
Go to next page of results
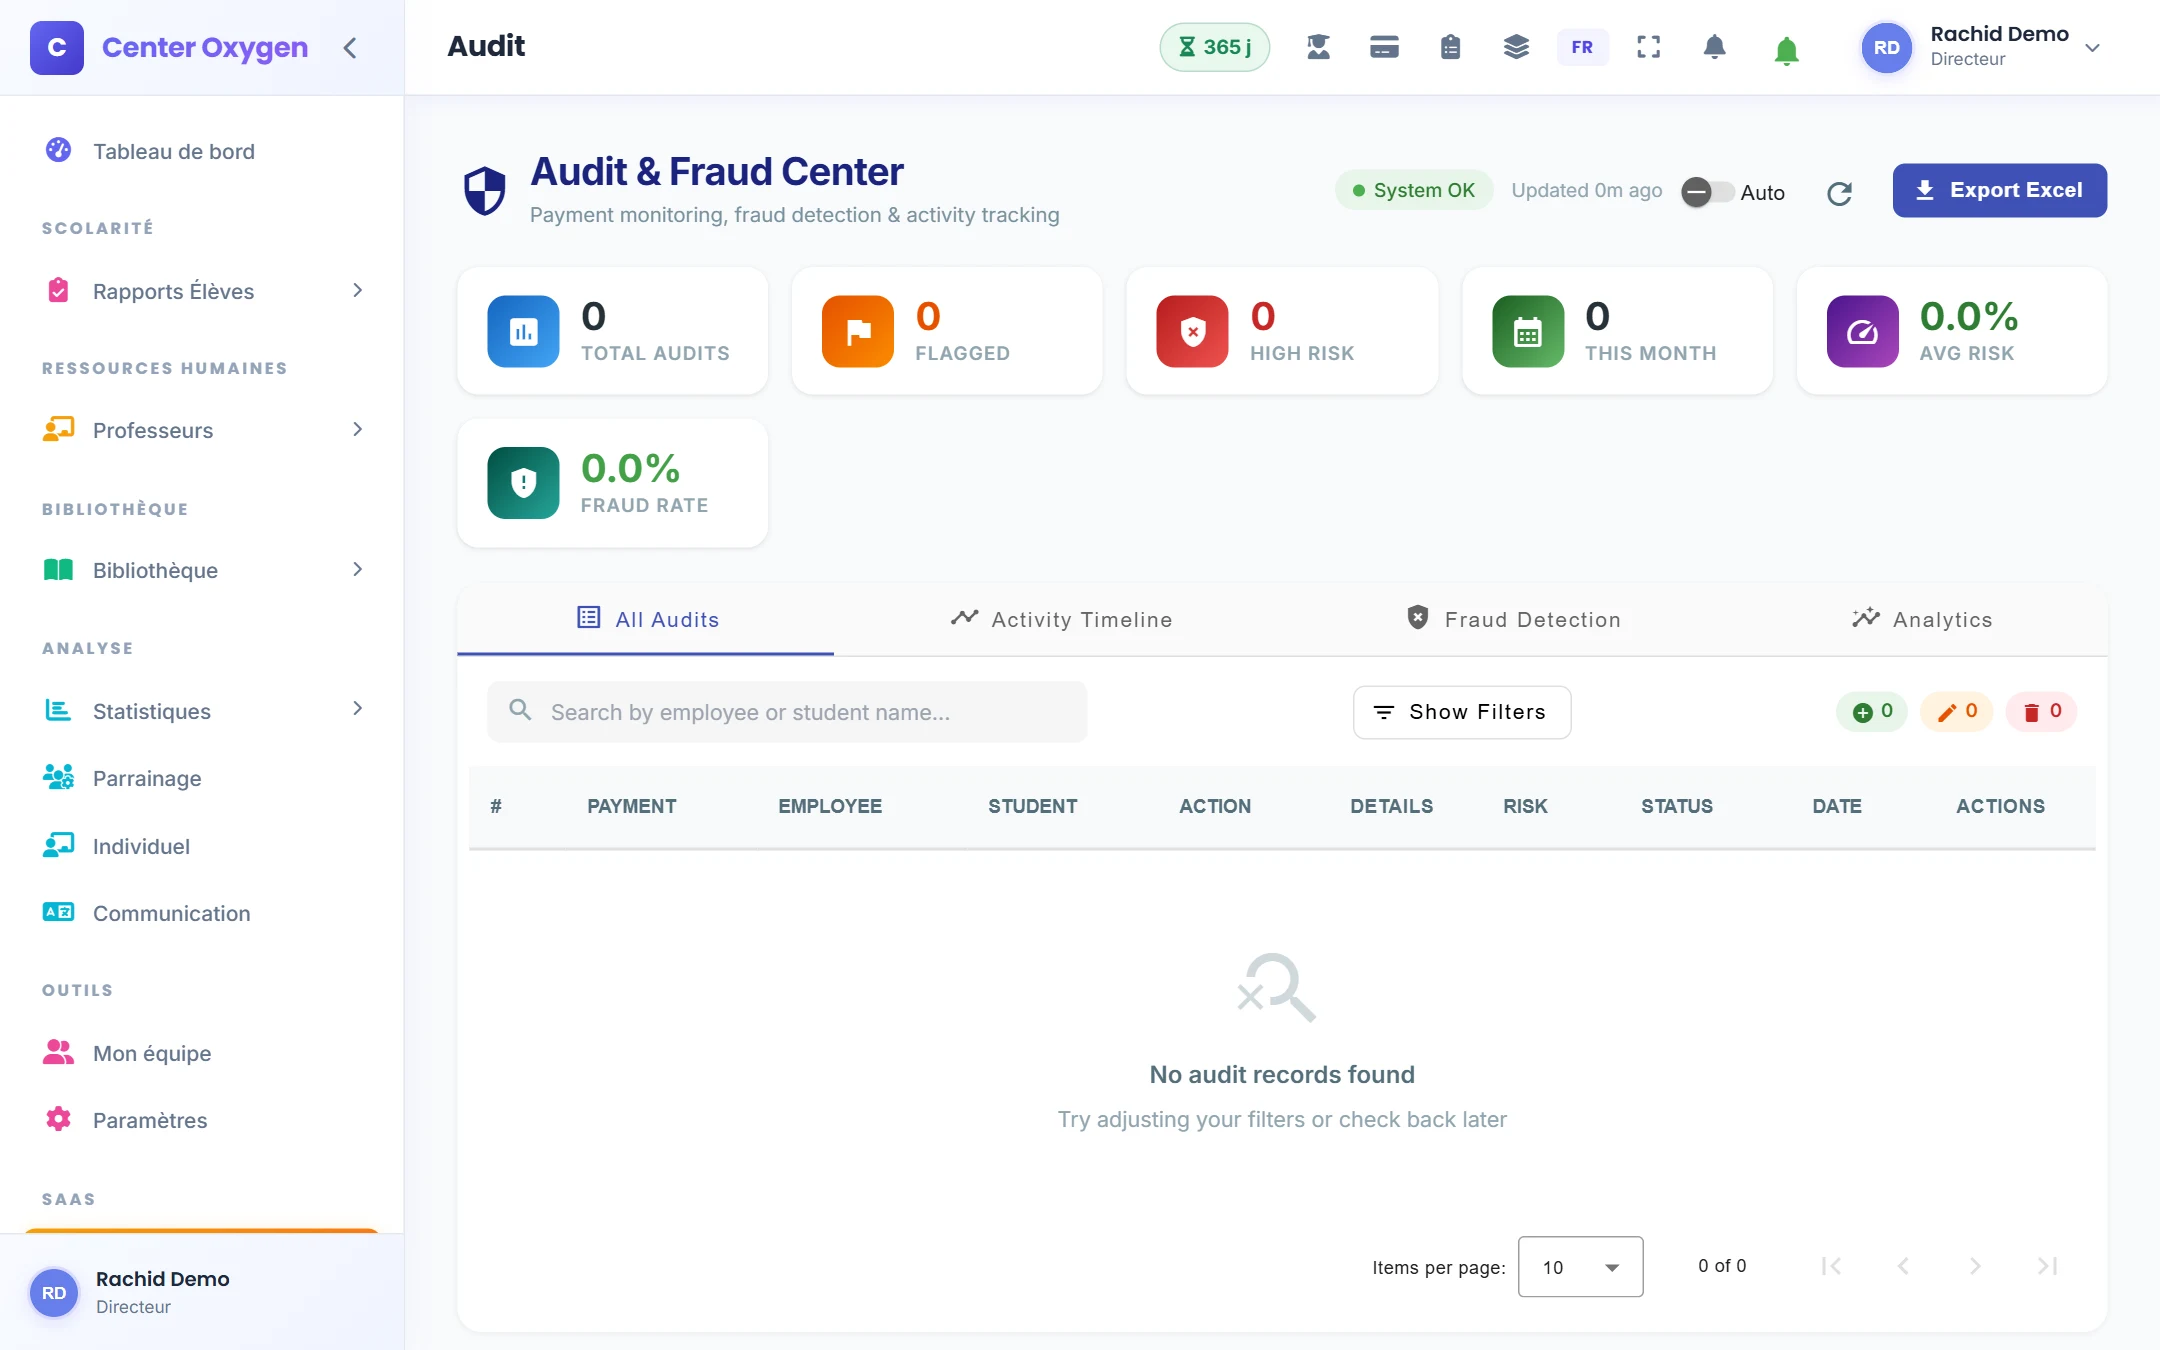click(1975, 1266)
